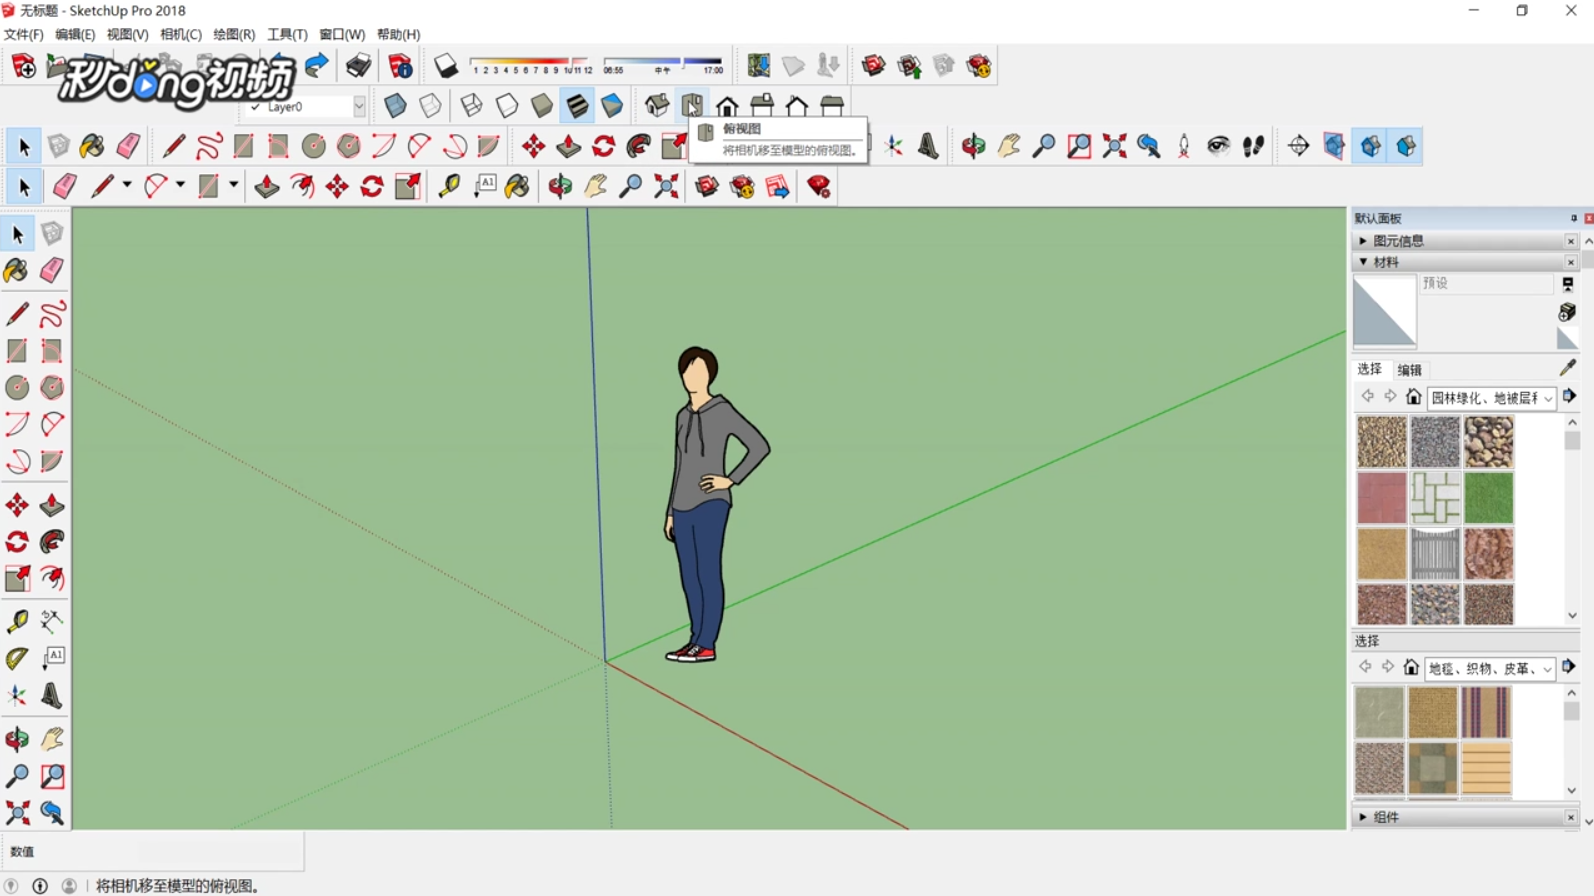
Task: Select the Rotate tool in left toolbar
Action: click(x=17, y=542)
